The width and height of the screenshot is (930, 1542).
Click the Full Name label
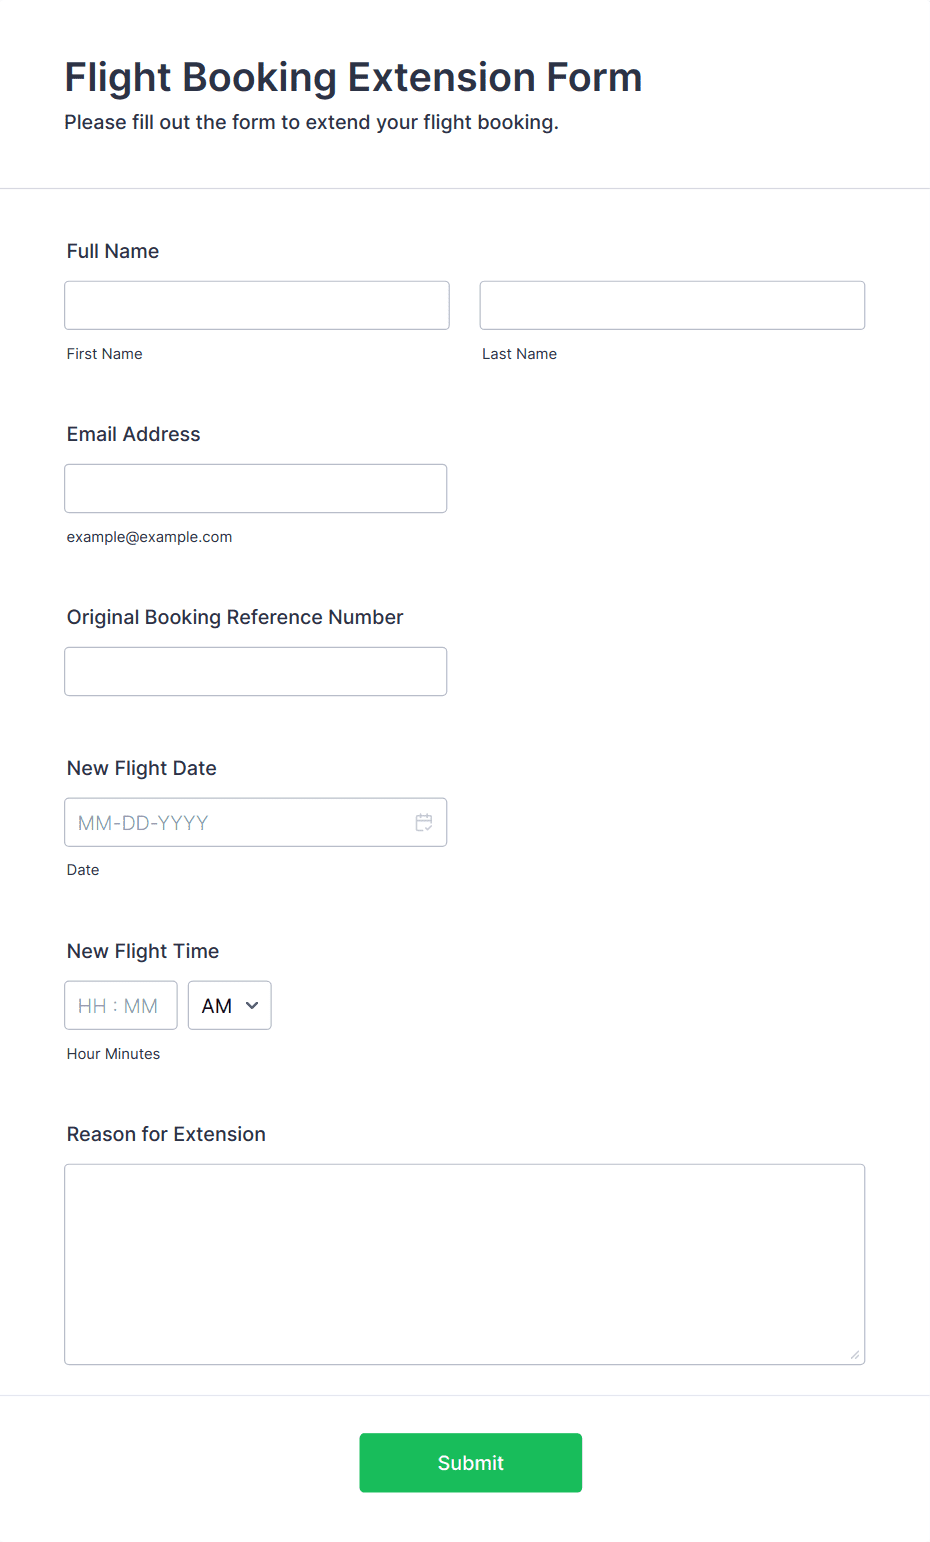113,251
